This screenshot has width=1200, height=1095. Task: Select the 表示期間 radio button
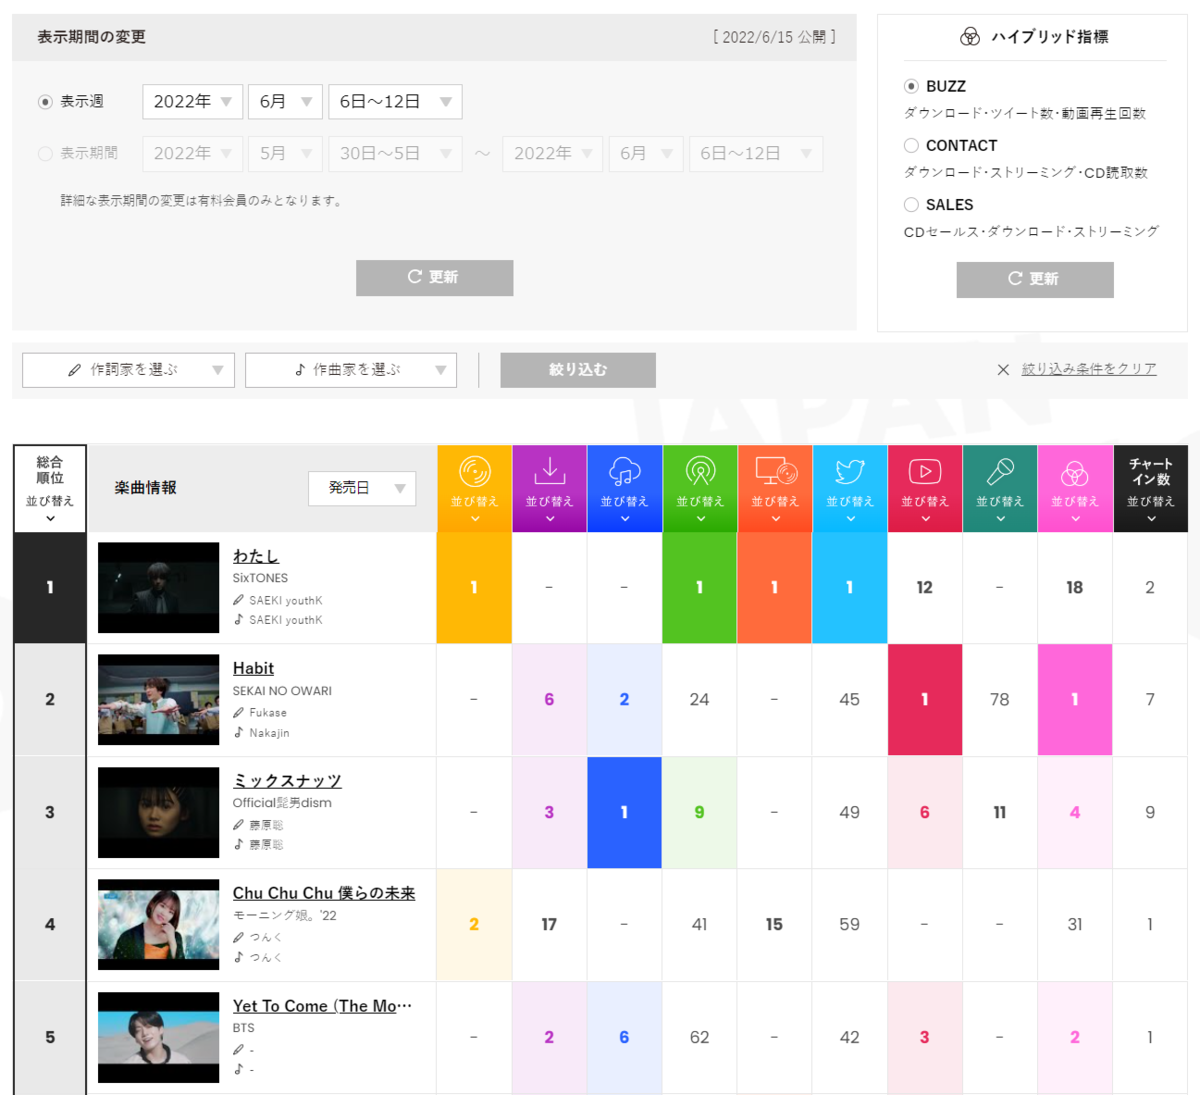coord(45,154)
